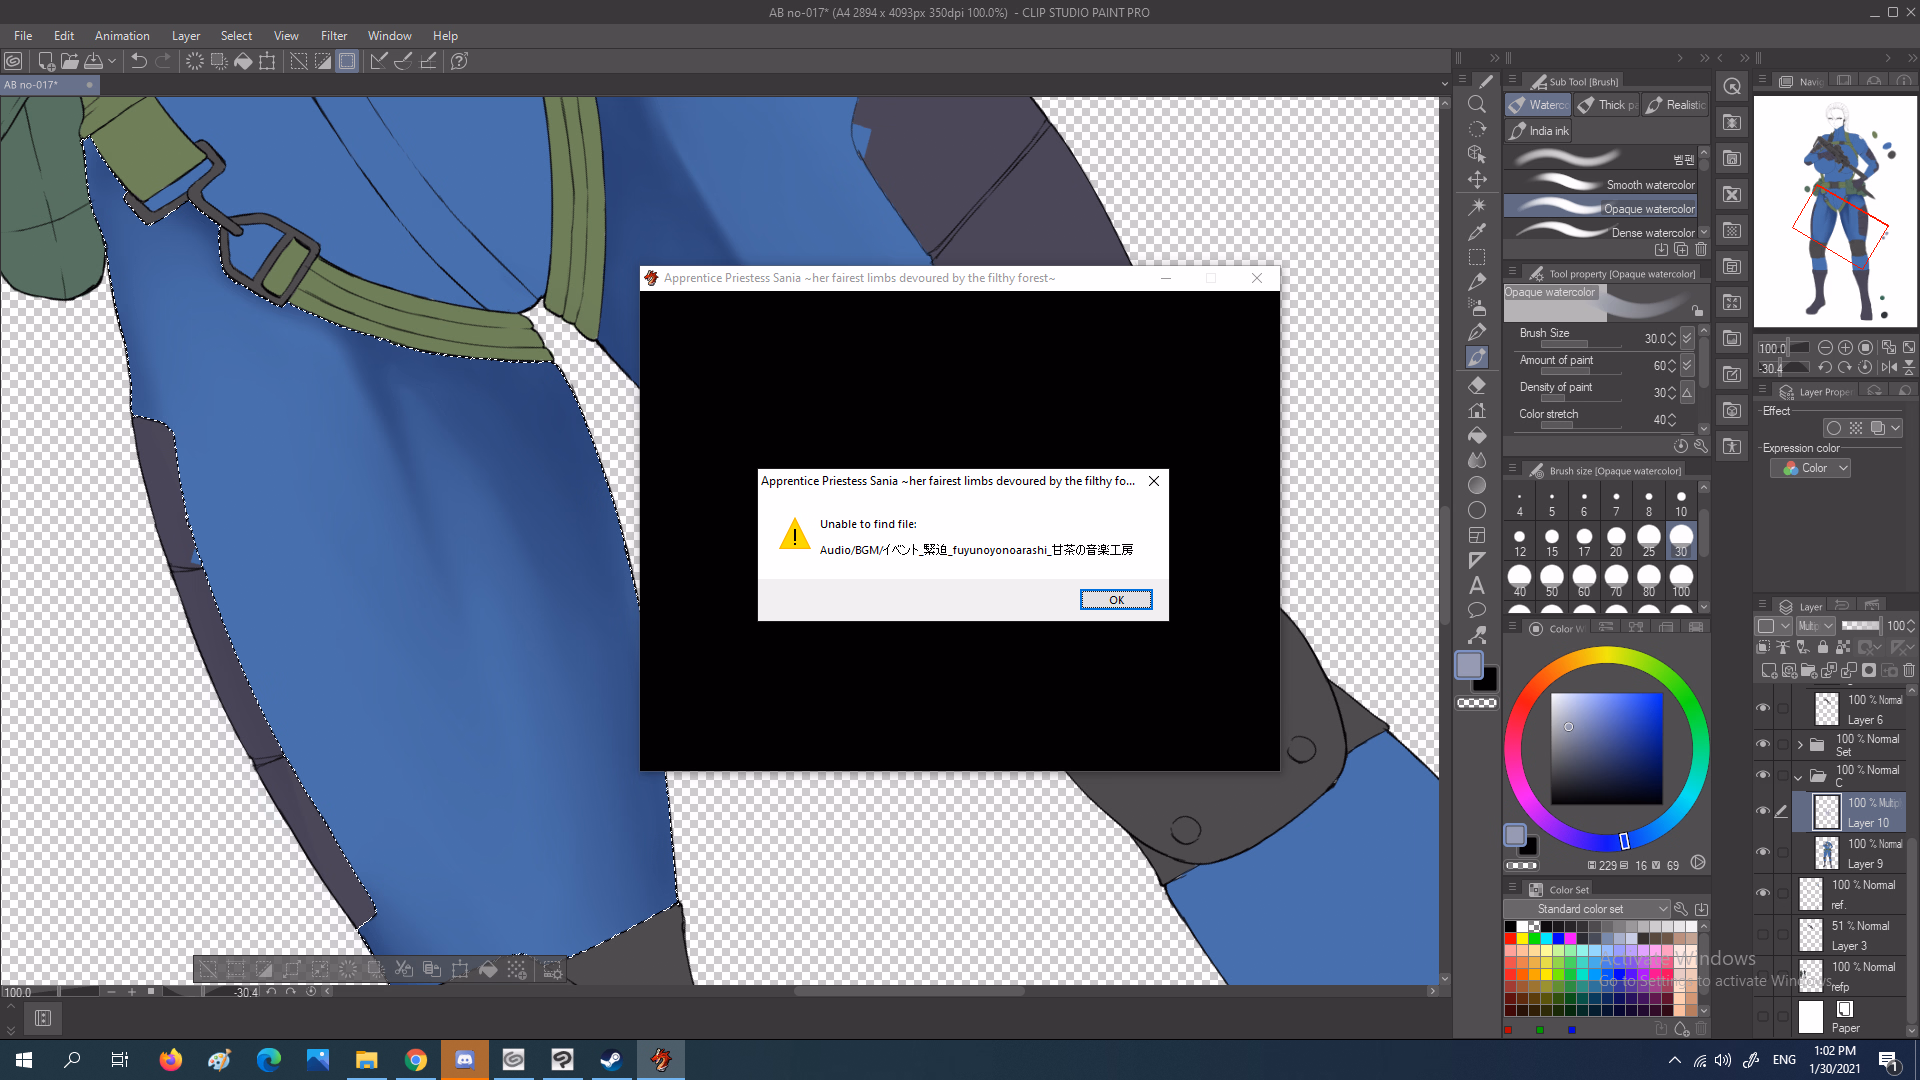Screen dimensions: 1920x1080
Task: Select the Airbrush tool
Action: (1477, 307)
